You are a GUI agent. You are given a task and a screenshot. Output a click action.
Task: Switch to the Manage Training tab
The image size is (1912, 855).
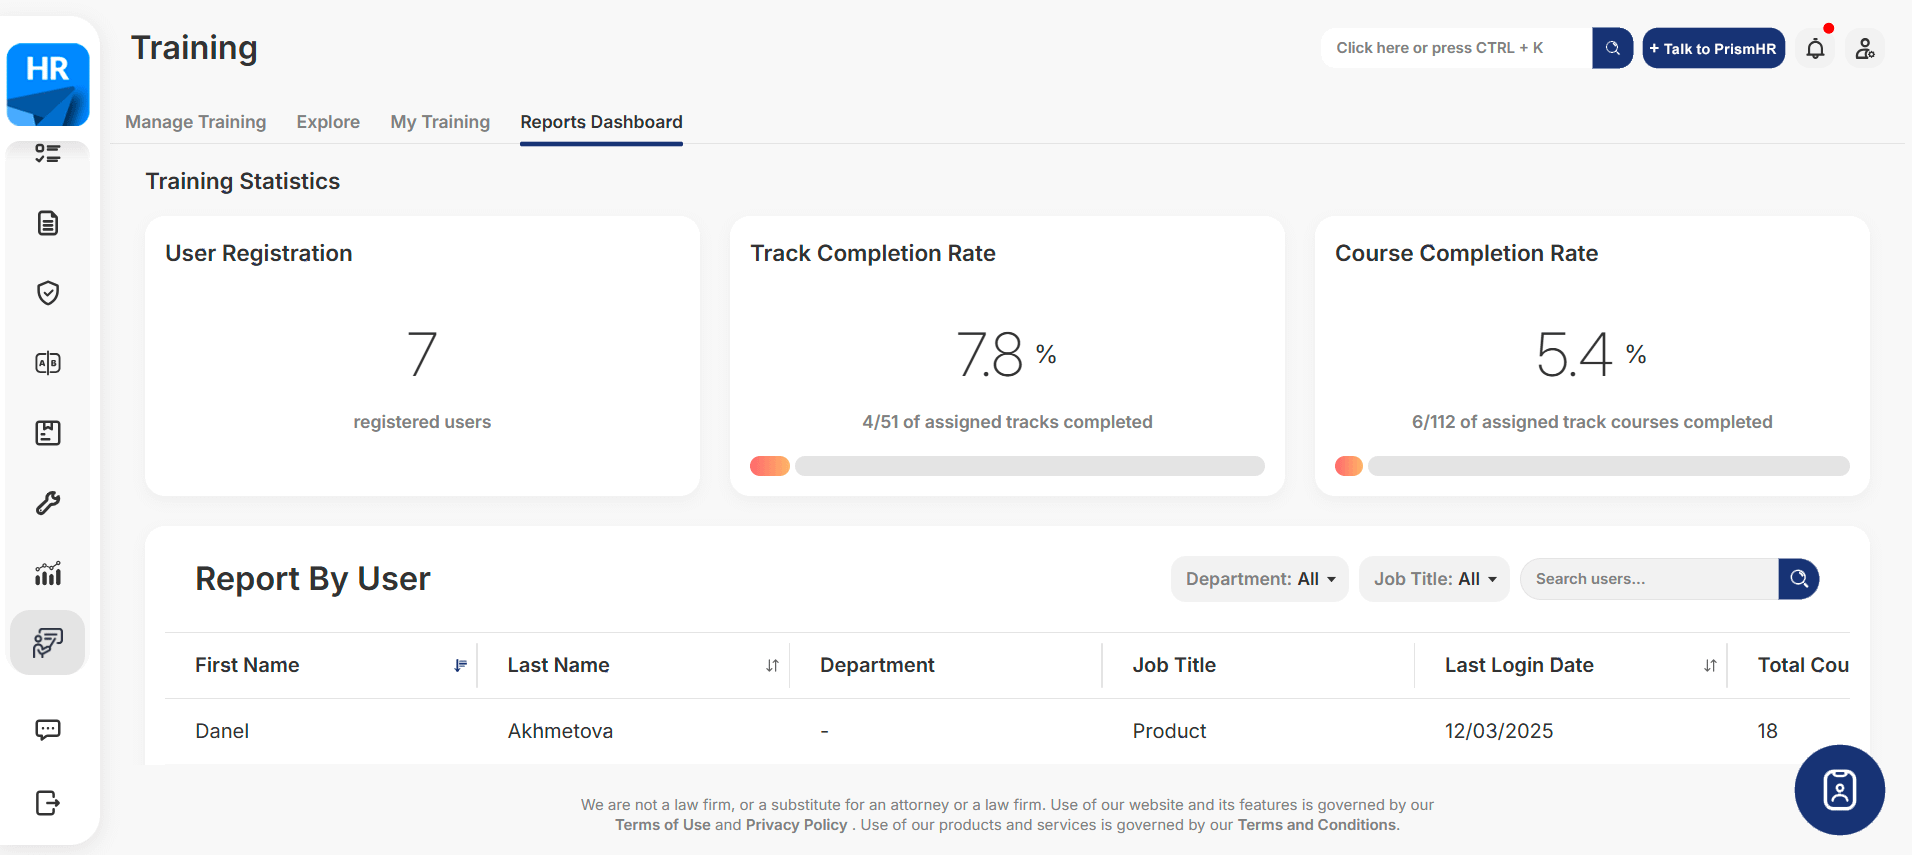point(196,122)
